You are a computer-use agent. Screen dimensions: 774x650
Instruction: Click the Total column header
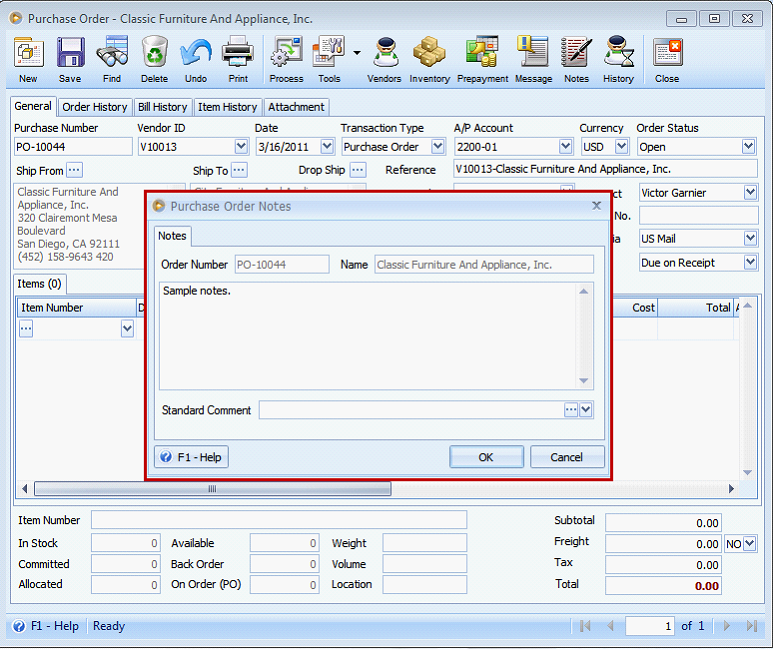pos(697,307)
